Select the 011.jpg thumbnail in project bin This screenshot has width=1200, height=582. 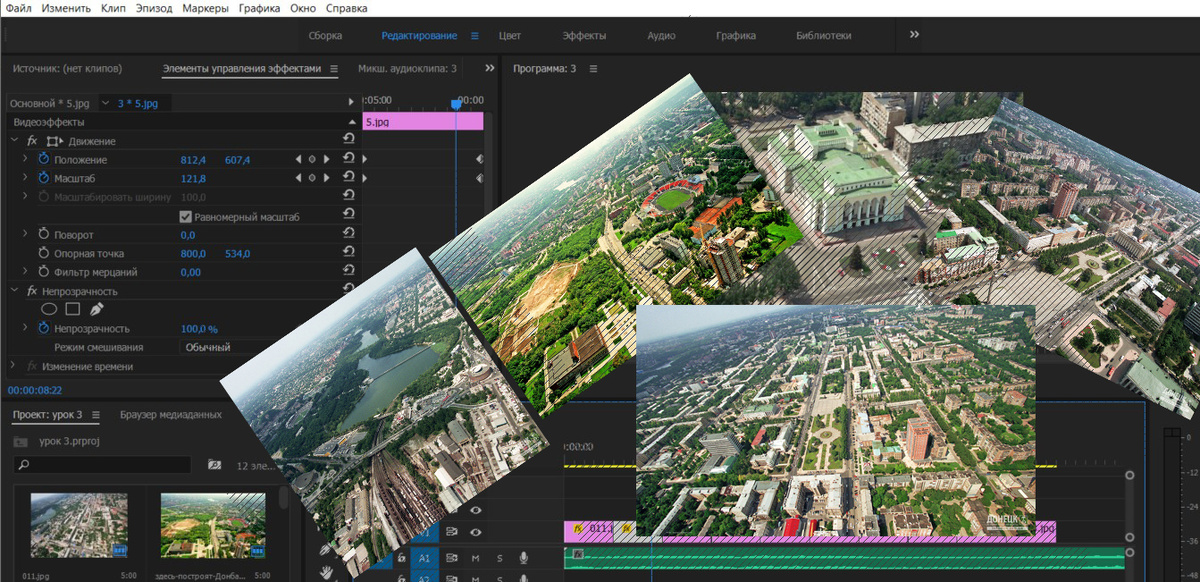tap(79, 525)
